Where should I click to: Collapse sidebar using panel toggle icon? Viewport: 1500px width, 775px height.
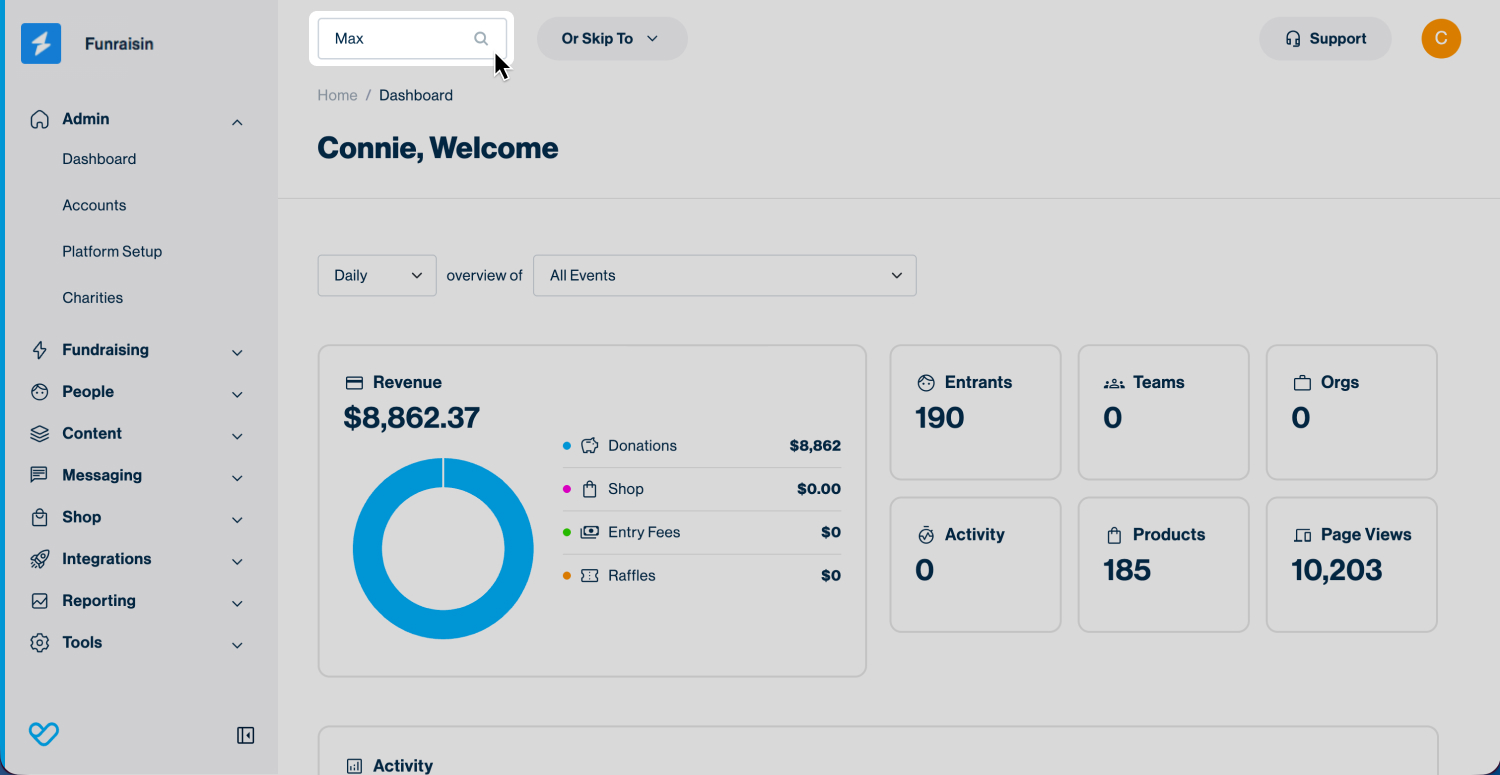(245, 735)
